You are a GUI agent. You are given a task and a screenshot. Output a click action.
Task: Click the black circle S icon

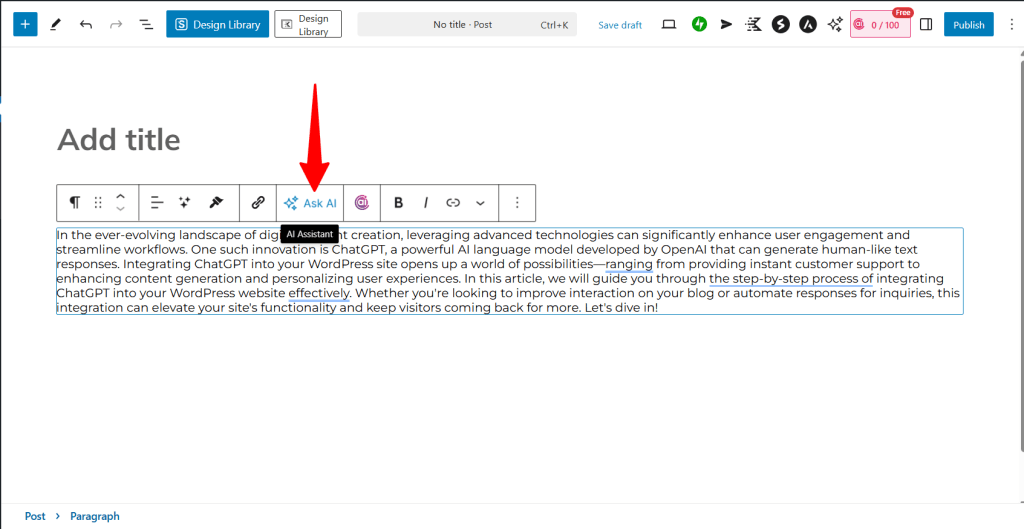[x=781, y=25]
